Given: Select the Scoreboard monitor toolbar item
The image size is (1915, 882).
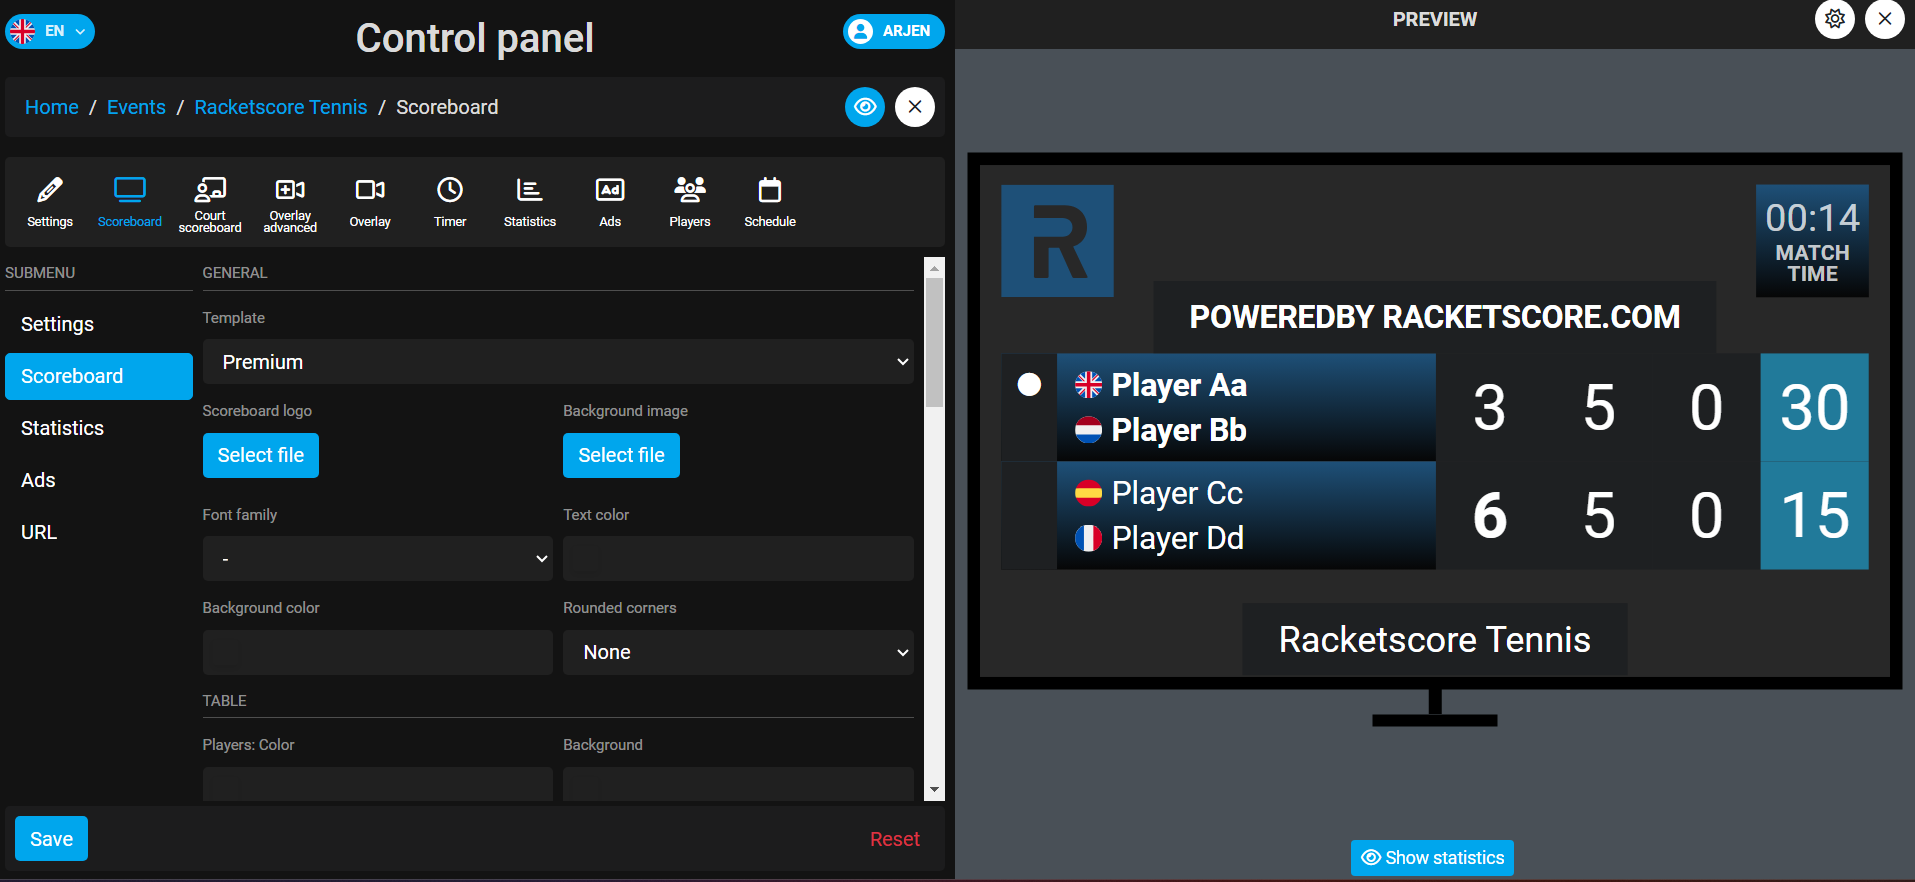Looking at the screenshot, I should tap(130, 202).
